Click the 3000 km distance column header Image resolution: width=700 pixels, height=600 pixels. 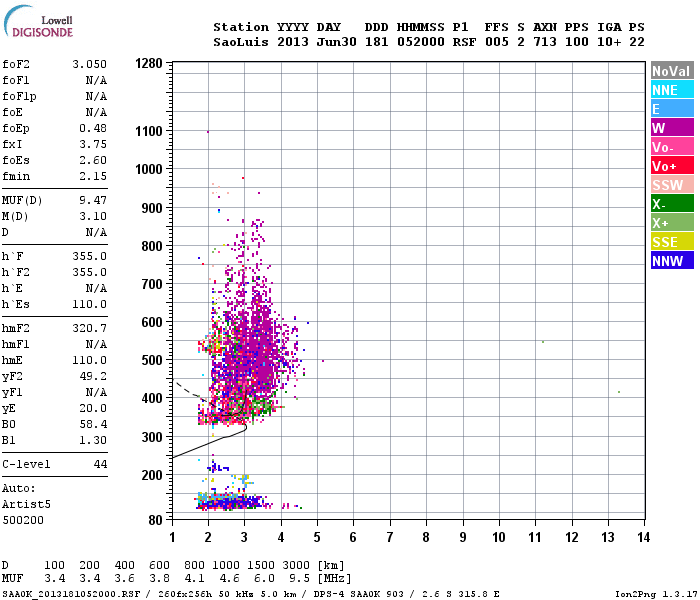[x=296, y=565]
